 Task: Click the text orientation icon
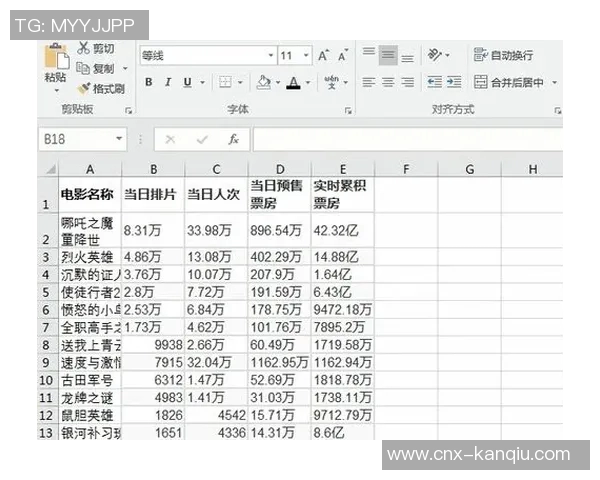point(435,55)
